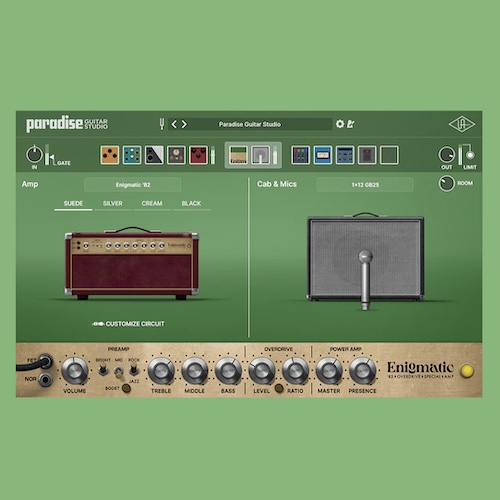Click the 'Enigmatic' amp nameplate text

click(x=420, y=368)
